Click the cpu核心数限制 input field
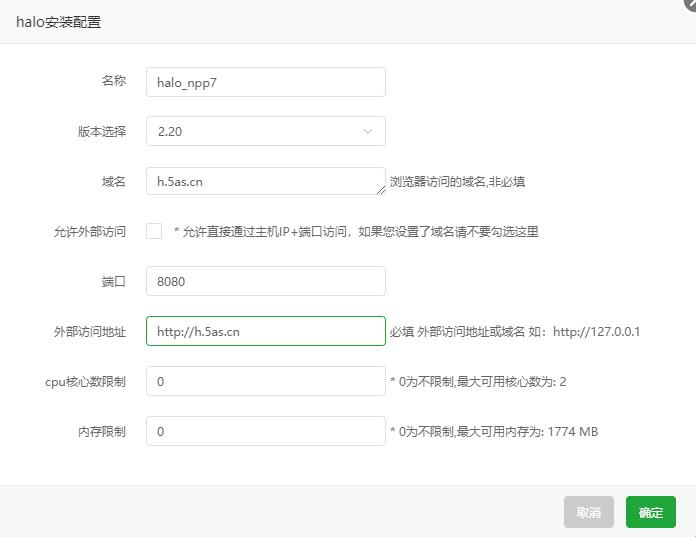Viewport: 696px width, 537px height. pyautogui.click(x=265, y=381)
